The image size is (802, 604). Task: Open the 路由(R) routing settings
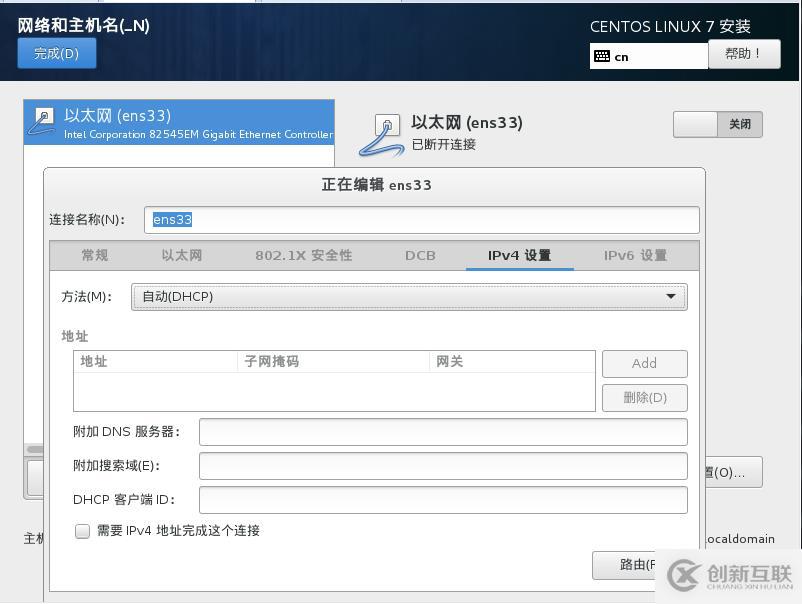point(643,565)
